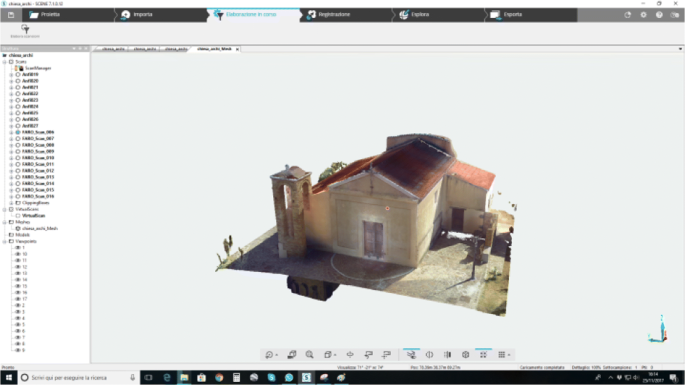685x385 pixels.
Task: Select the Models folder
Action: [x=22, y=235]
